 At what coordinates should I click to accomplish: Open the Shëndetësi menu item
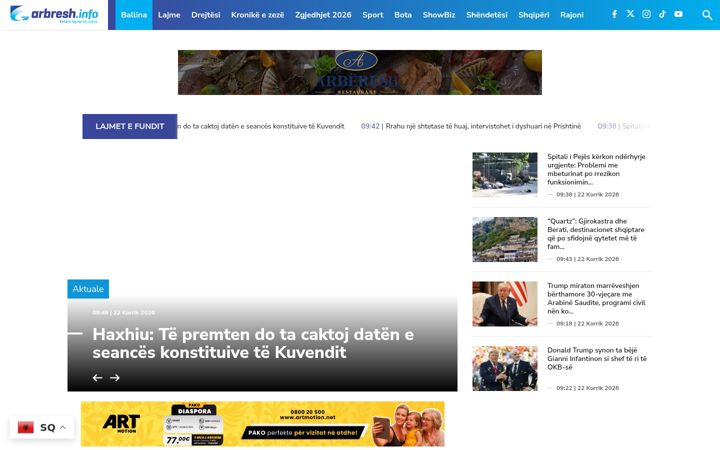(487, 15)
